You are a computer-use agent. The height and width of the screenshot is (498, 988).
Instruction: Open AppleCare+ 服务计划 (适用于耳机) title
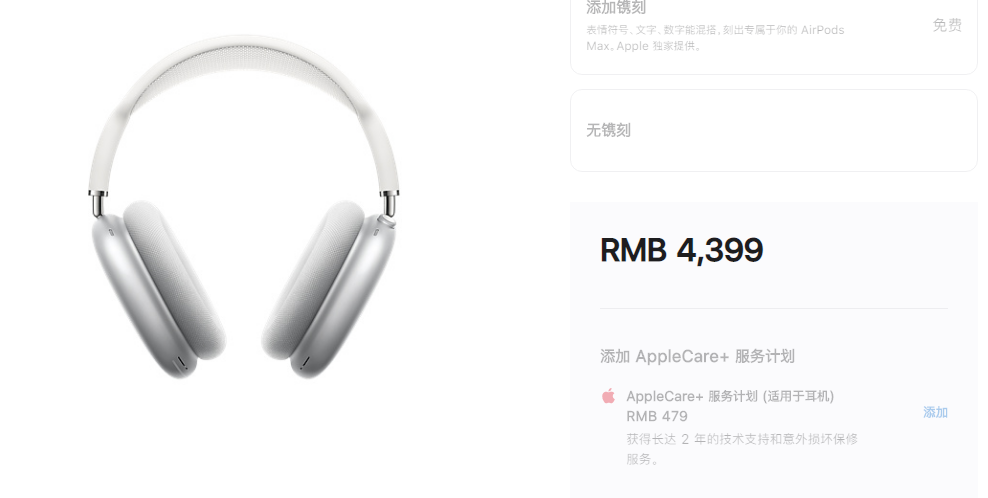[730, 397]
